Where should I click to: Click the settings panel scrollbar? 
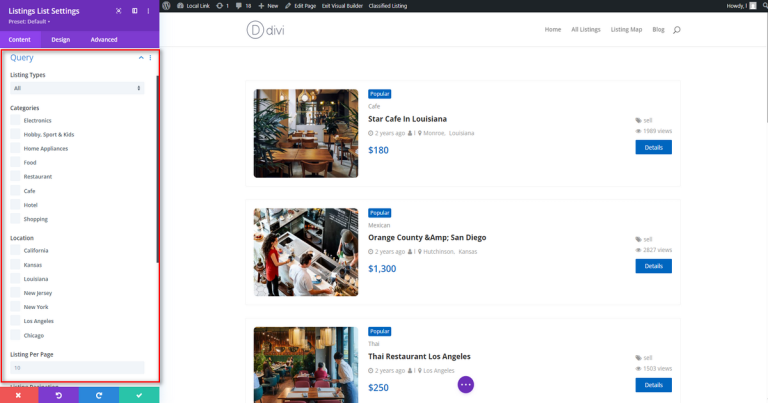pos(157,169)
